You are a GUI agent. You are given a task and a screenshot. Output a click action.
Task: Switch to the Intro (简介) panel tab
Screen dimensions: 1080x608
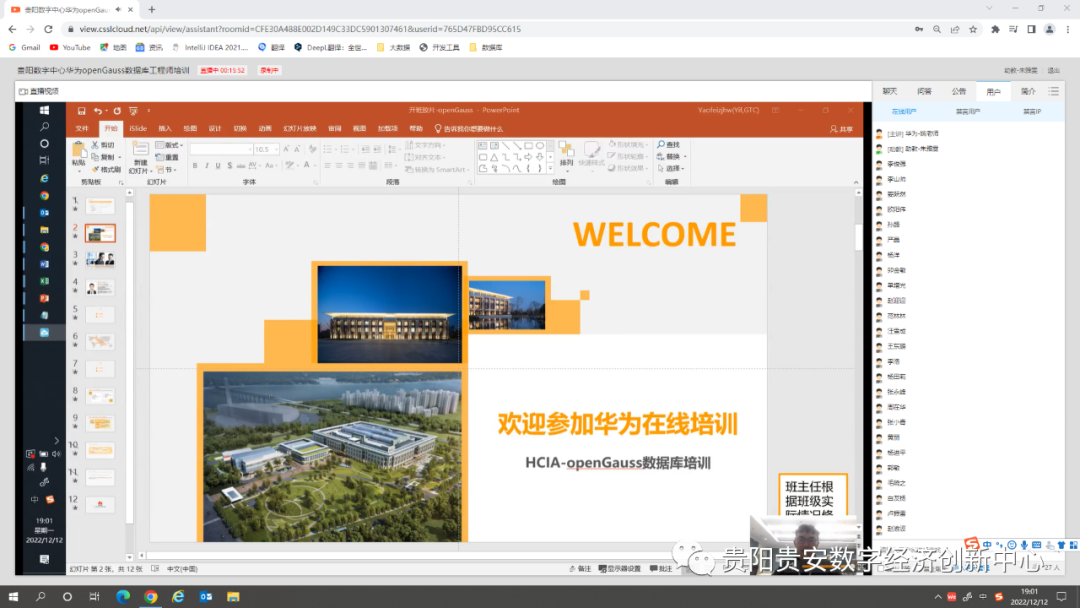coord(1028,92)
